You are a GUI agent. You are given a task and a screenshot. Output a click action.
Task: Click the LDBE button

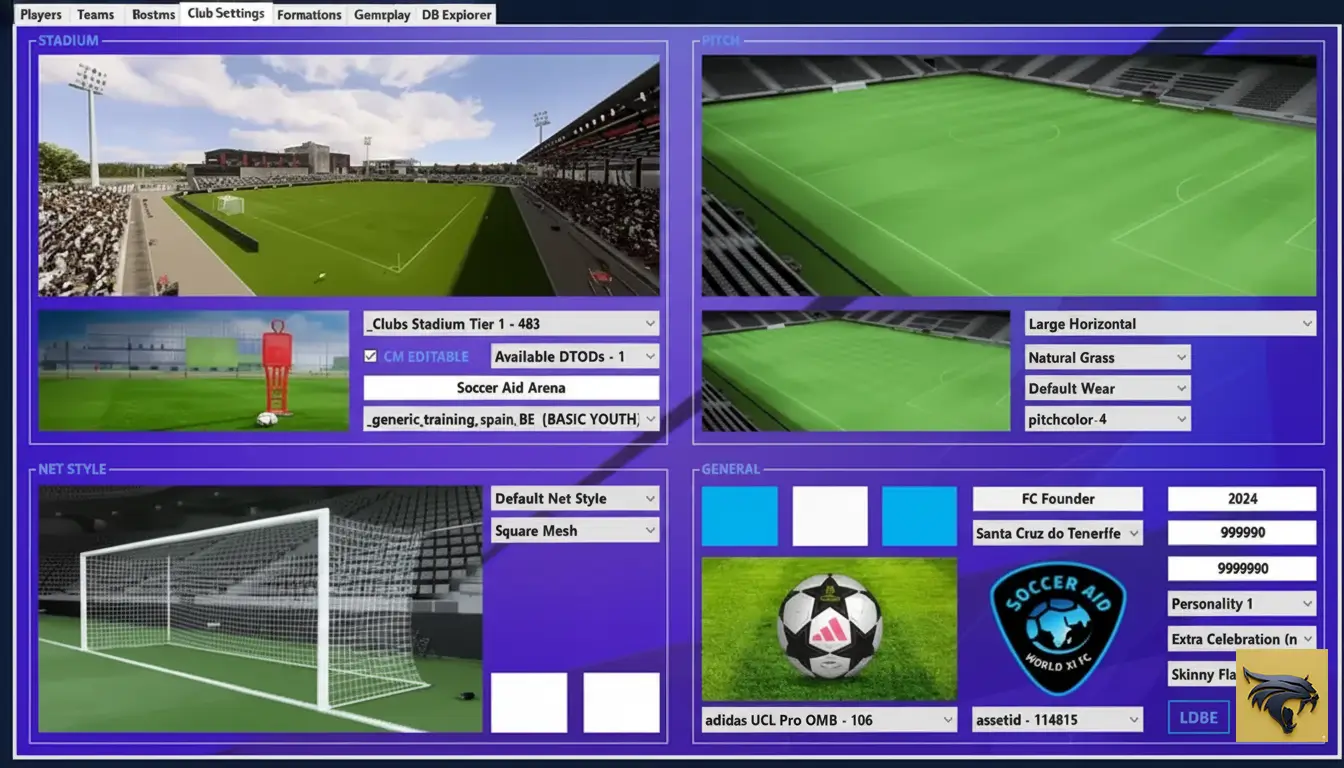pos(1198,718)
